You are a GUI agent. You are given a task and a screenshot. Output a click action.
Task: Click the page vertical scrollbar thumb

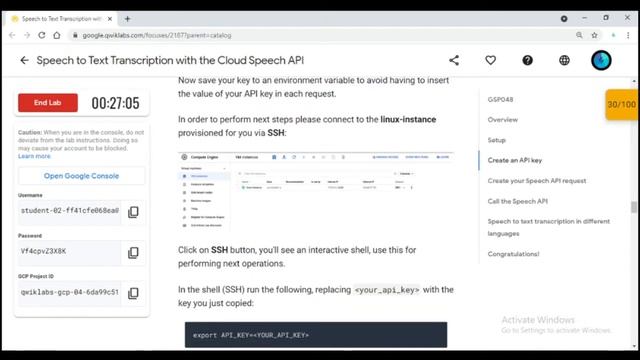pos(633,207)
